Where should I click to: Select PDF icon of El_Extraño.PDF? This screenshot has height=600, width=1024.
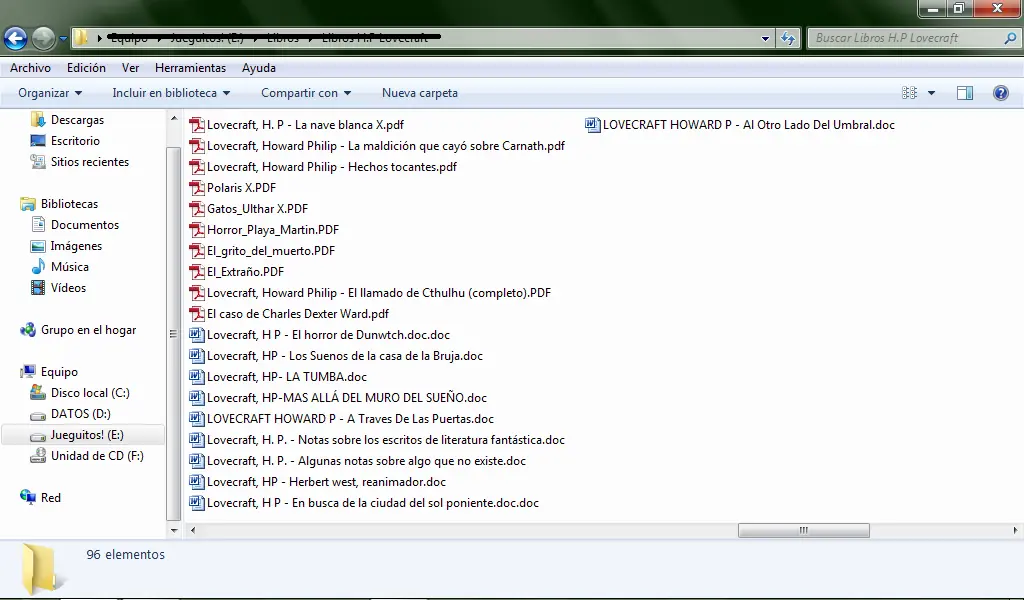pyautogui.click(x=197, y=272)
